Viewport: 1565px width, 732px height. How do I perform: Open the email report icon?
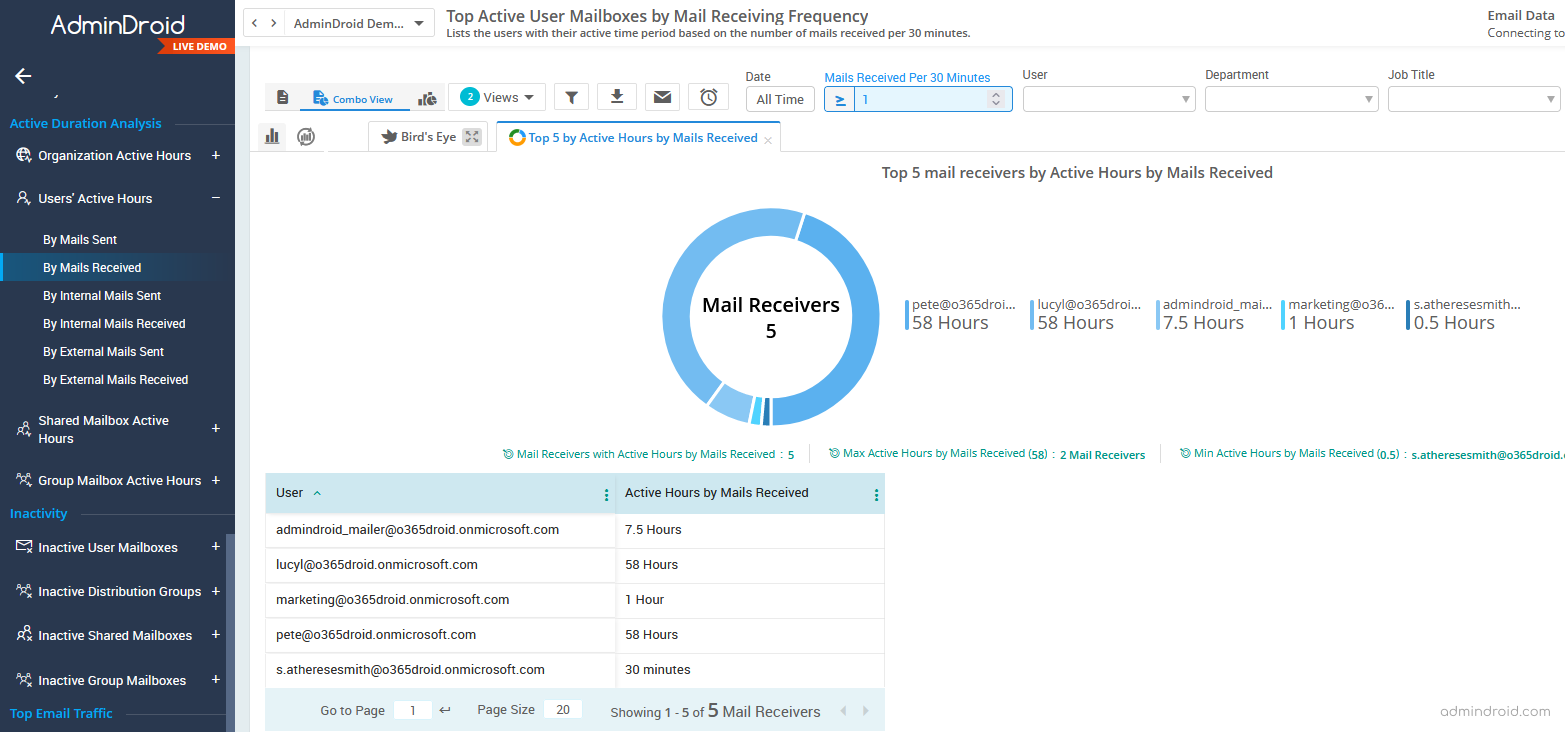[x=661, y=96]
